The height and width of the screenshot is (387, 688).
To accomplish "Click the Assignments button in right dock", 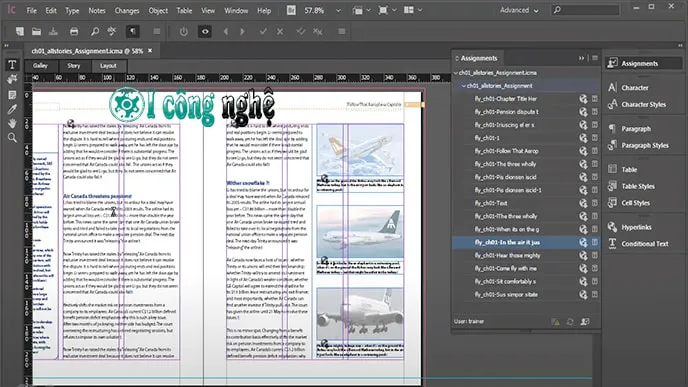I will pyautogui.click(x=643, y=63).
